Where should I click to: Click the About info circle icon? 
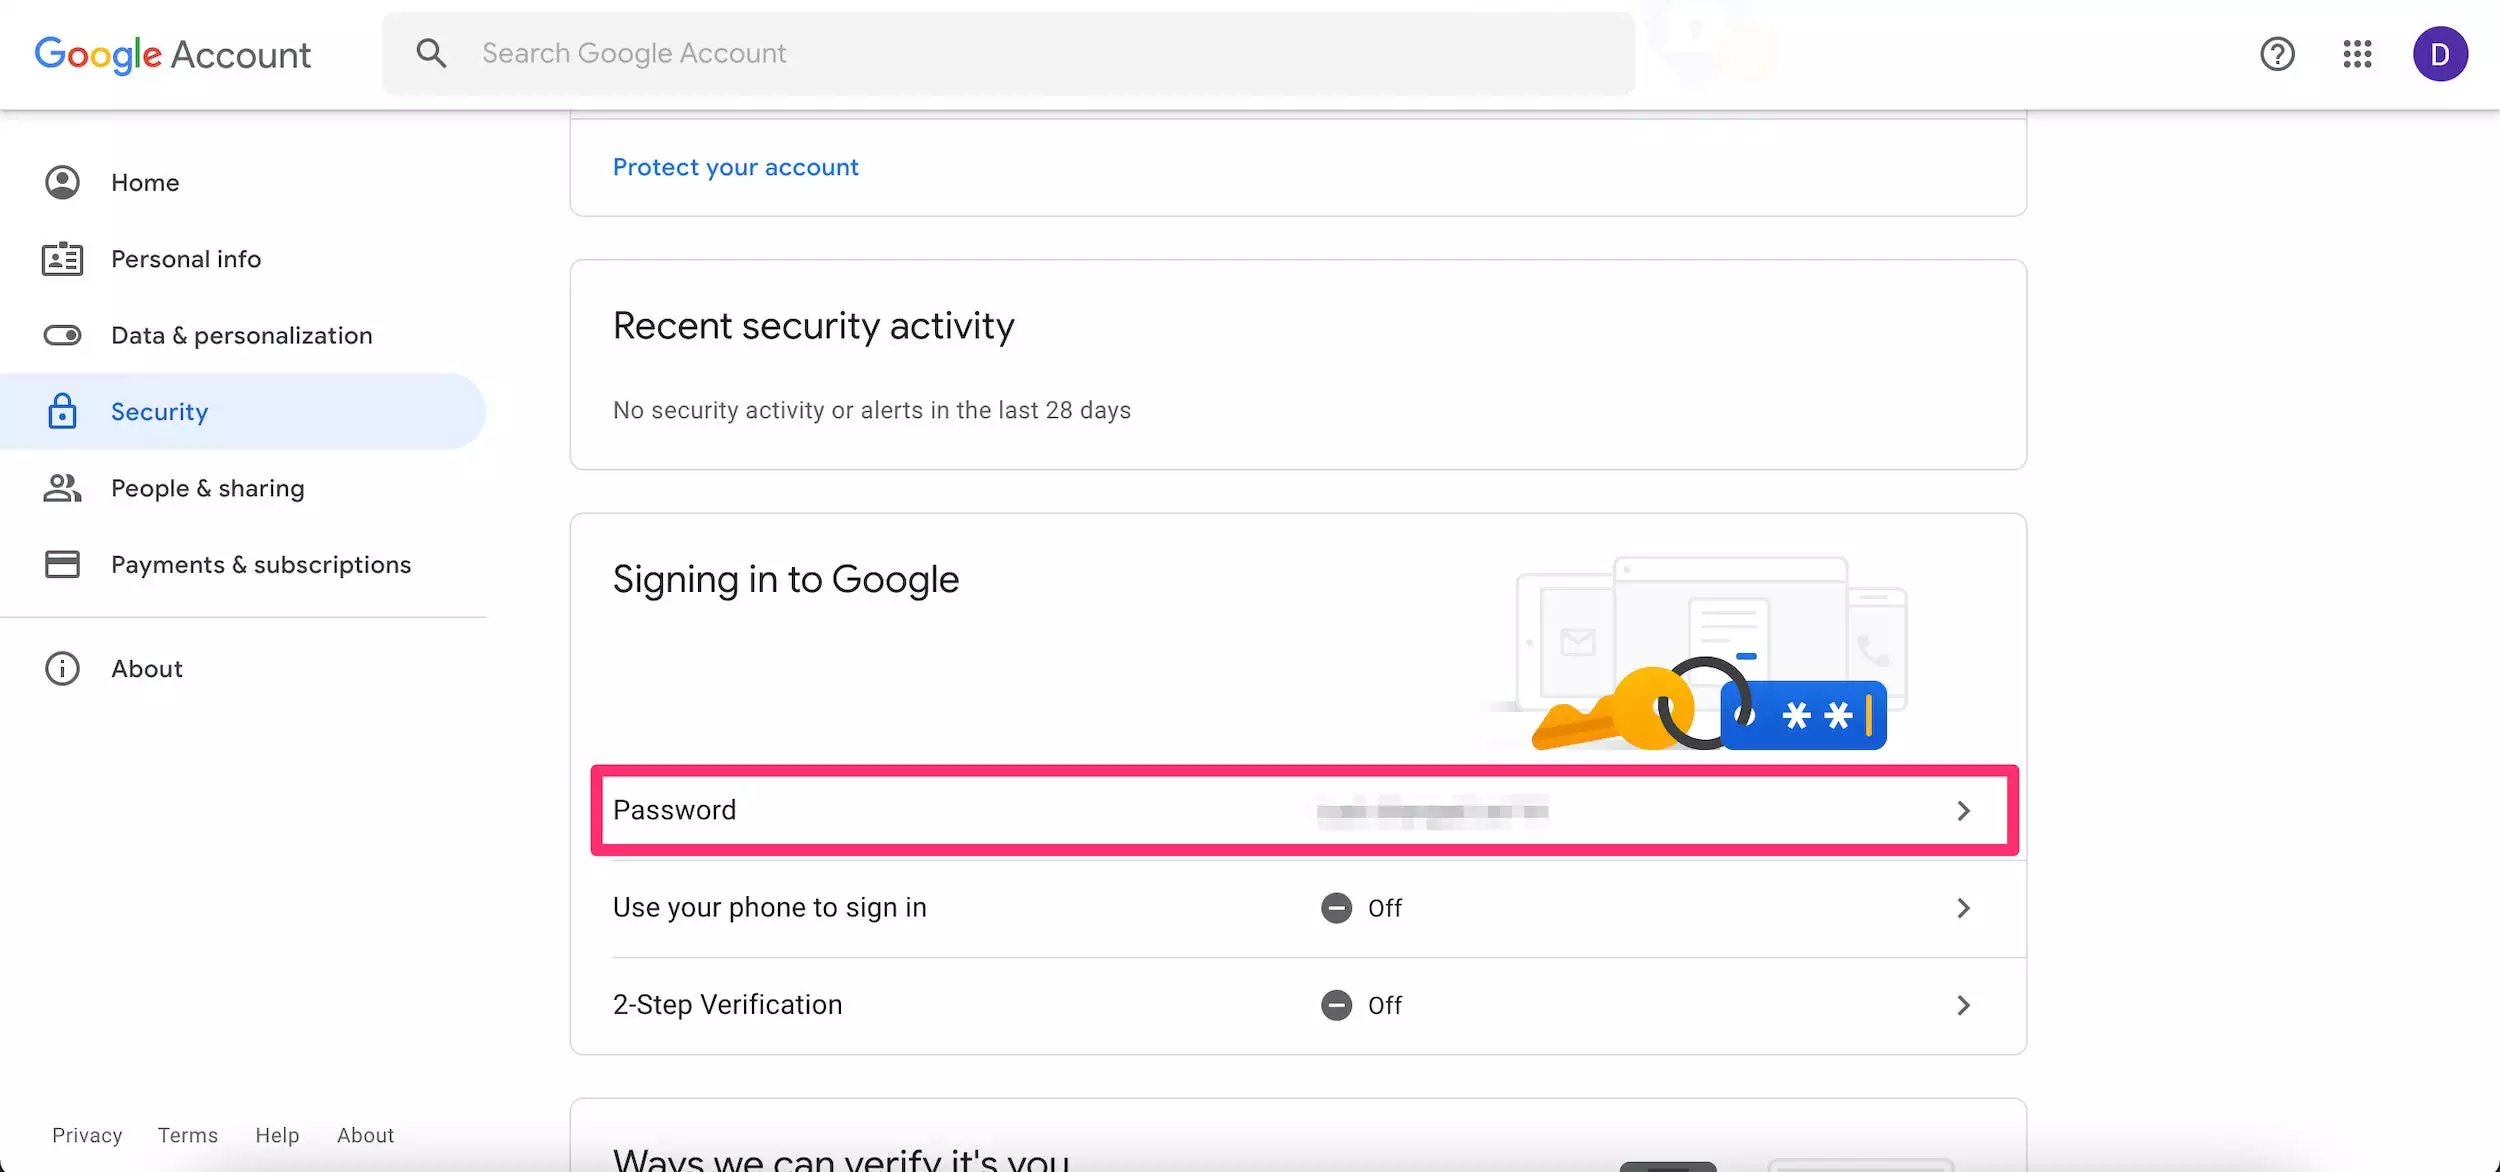click(62, 668)
